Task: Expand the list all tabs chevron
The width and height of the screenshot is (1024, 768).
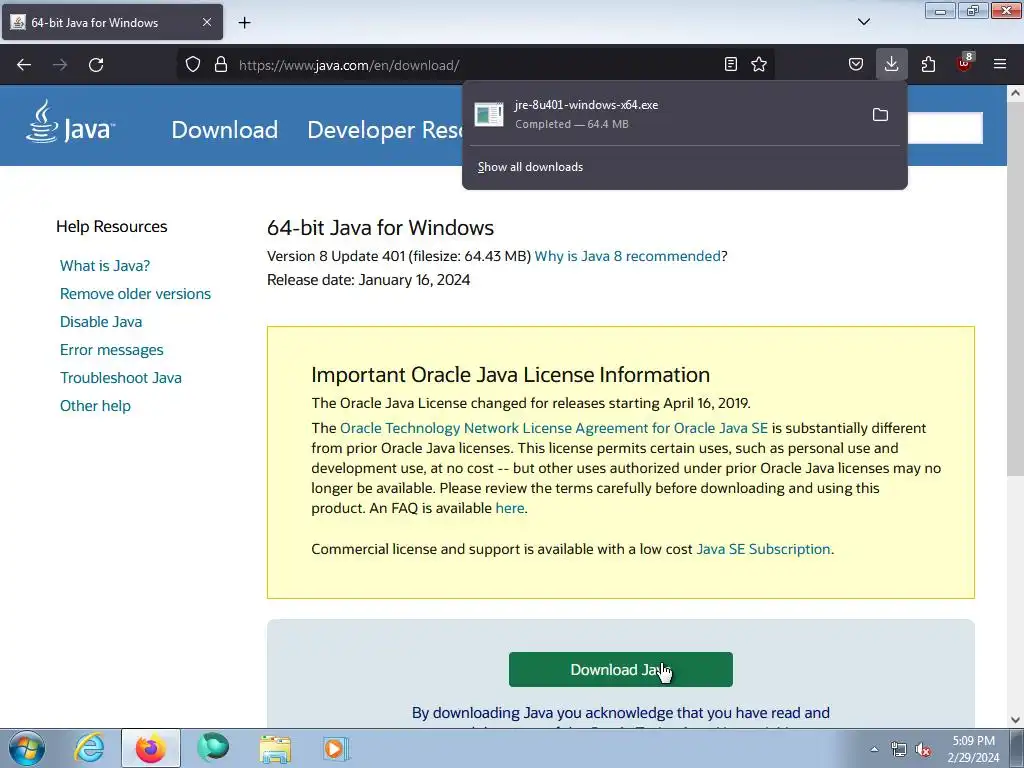Action: point(863,22)
